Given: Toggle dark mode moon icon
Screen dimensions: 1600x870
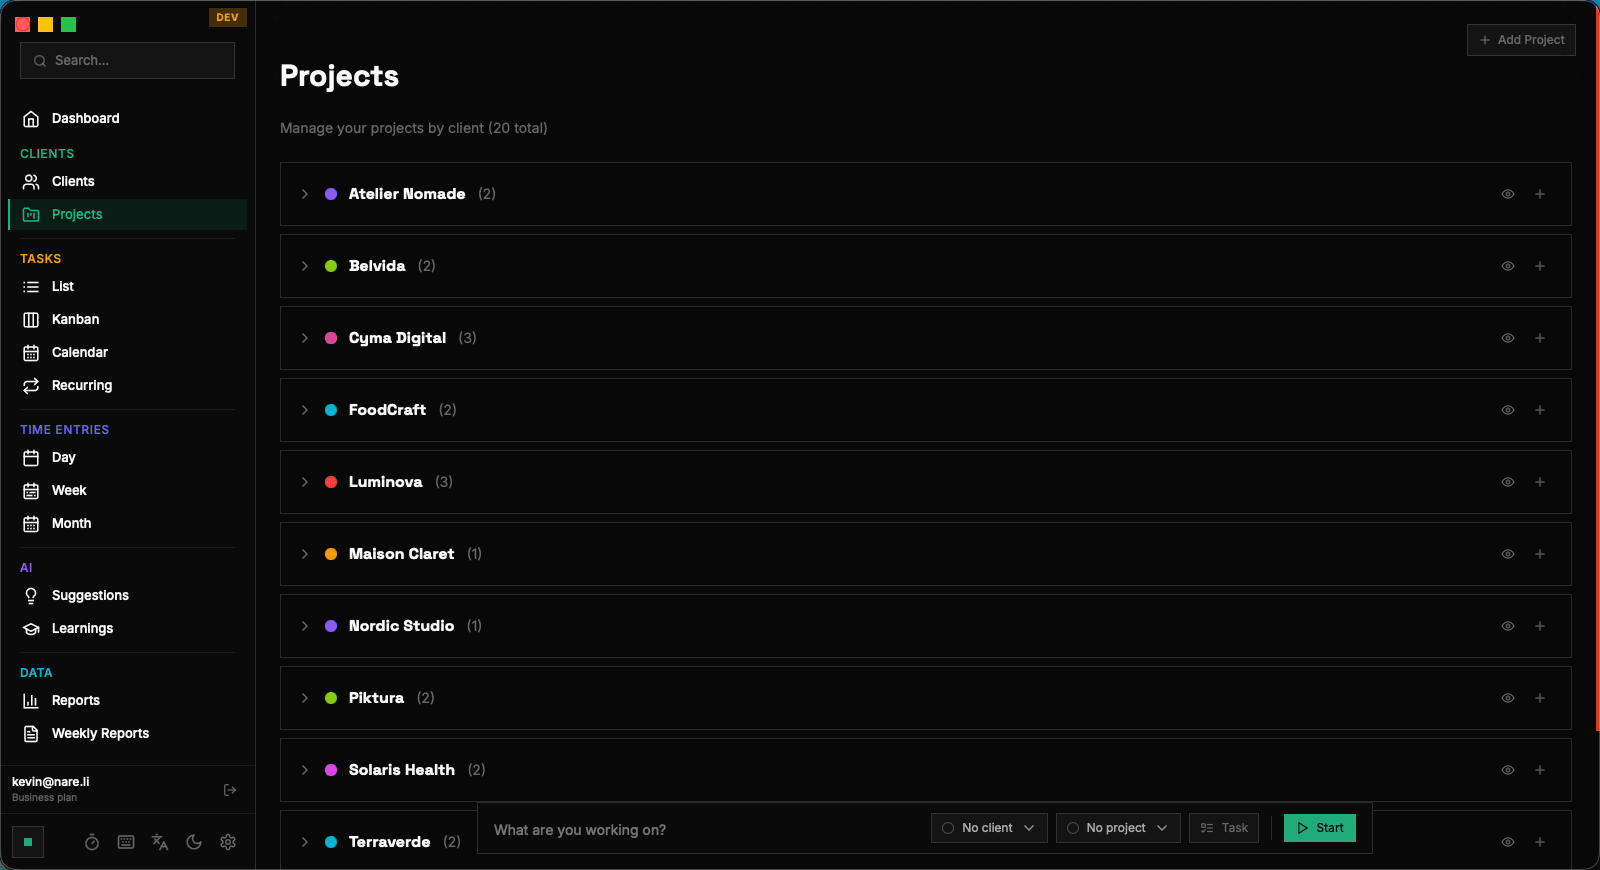Looking at the screenshot, I should [x=194, y=842].
